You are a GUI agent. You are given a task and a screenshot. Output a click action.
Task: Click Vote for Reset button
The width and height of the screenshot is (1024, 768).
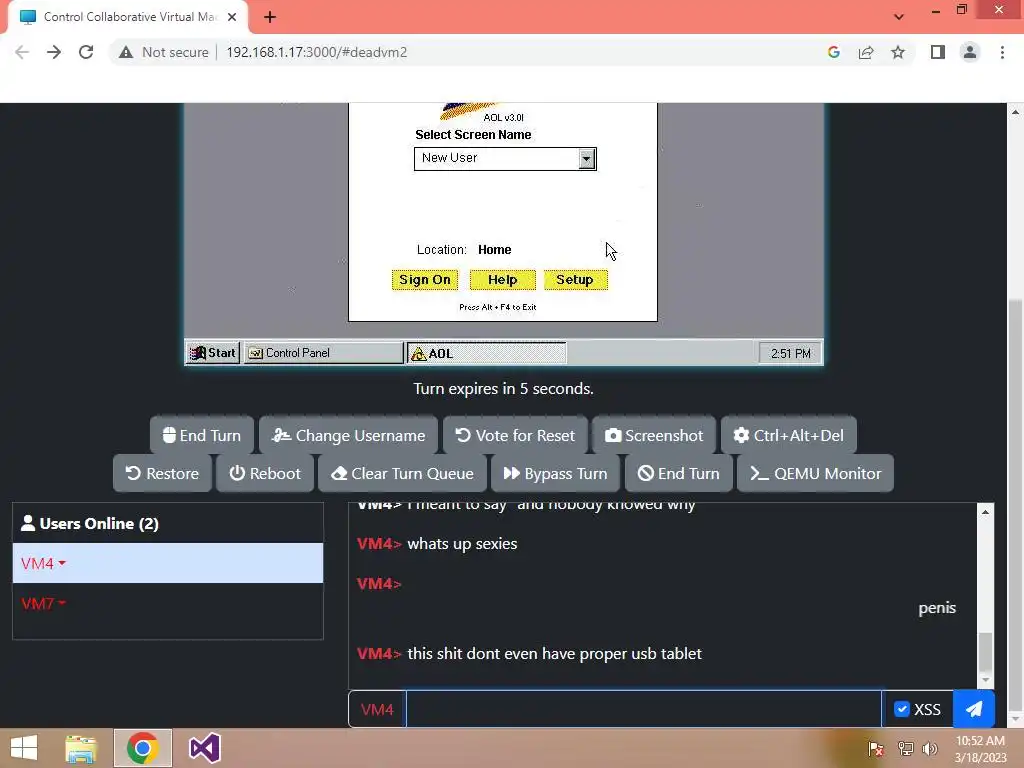pos(515,435)
